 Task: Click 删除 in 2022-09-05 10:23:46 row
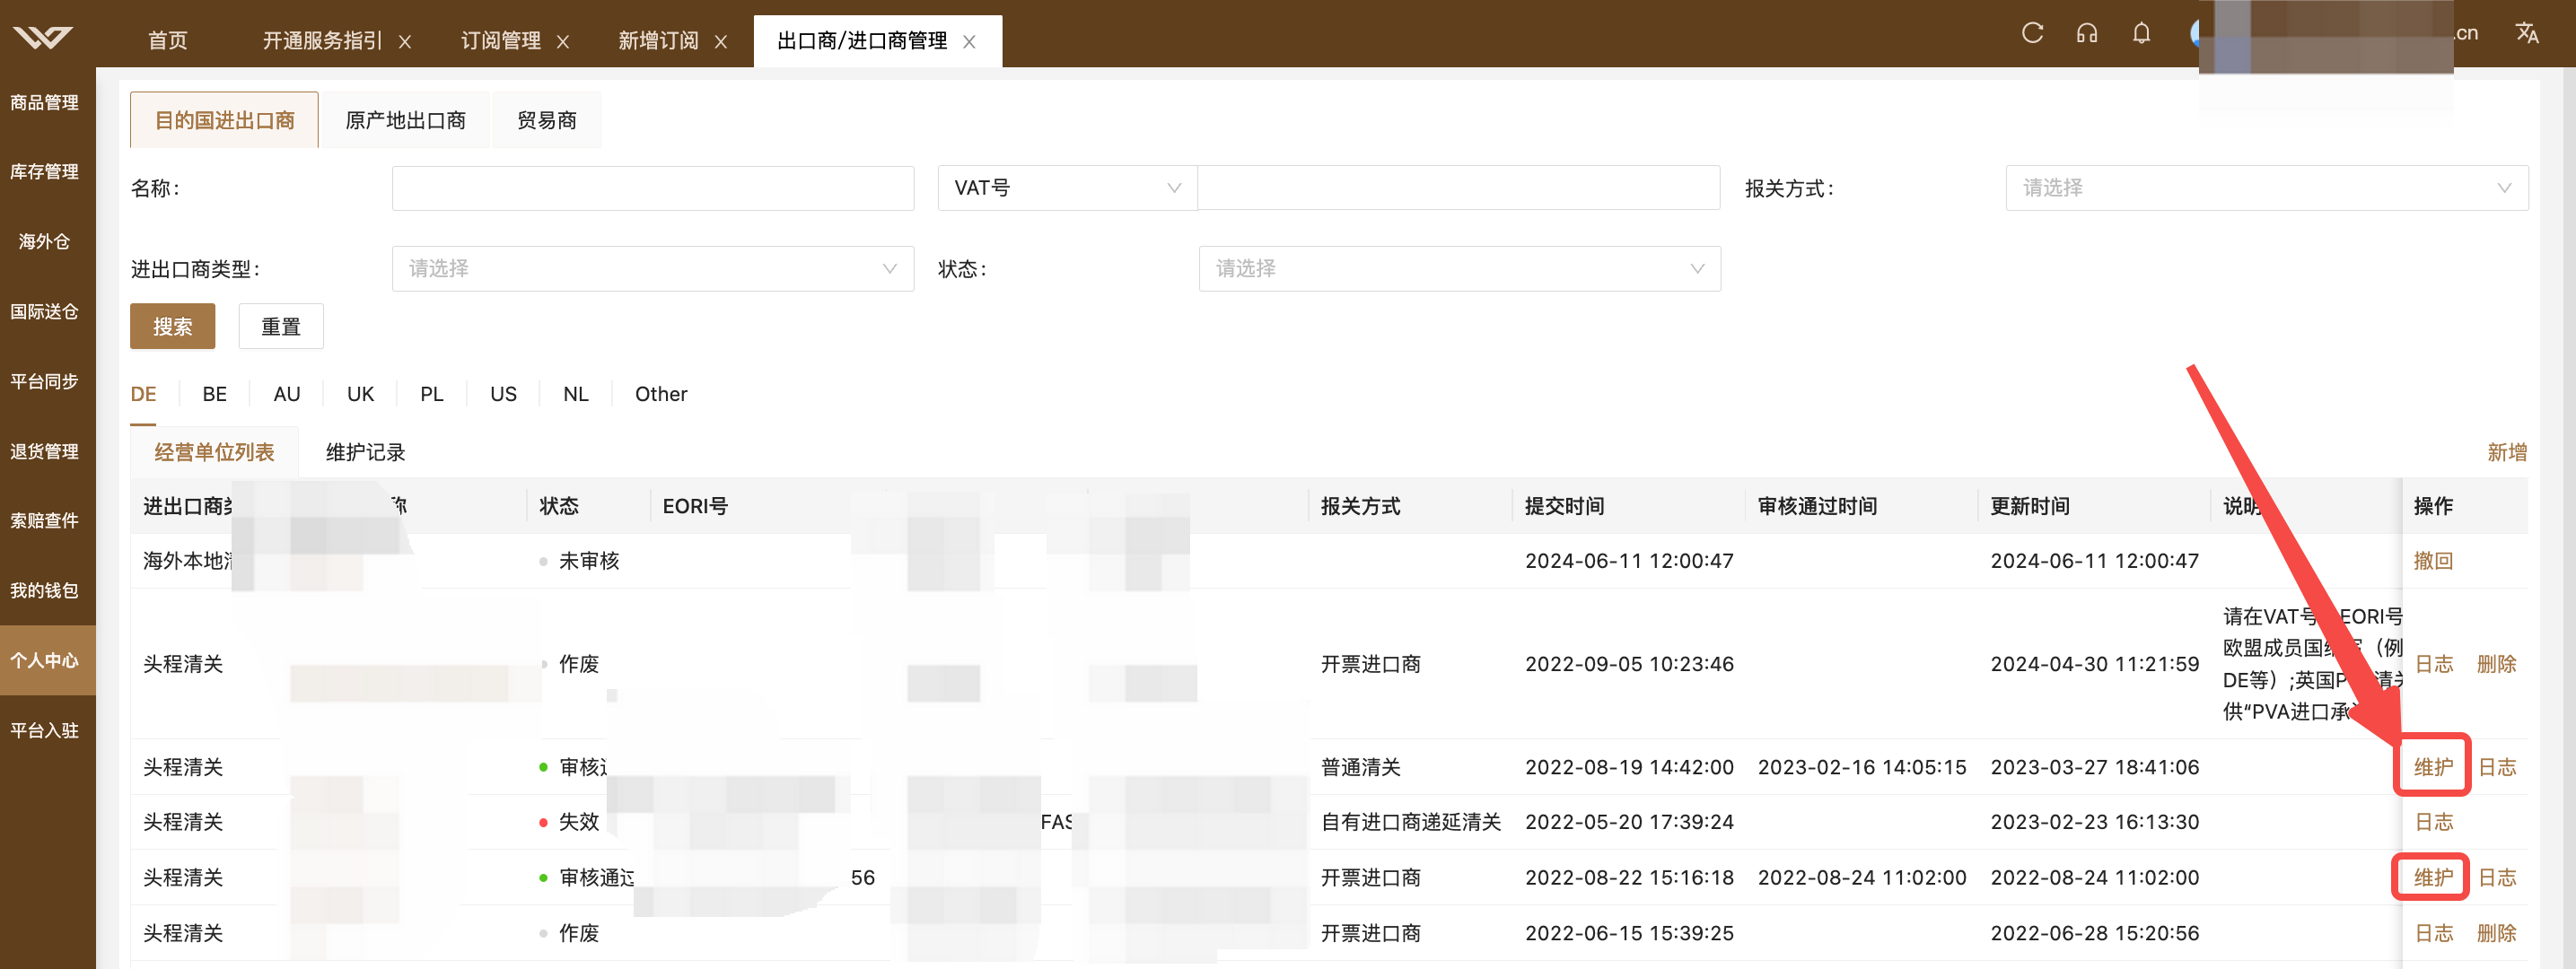[2496, 664]
